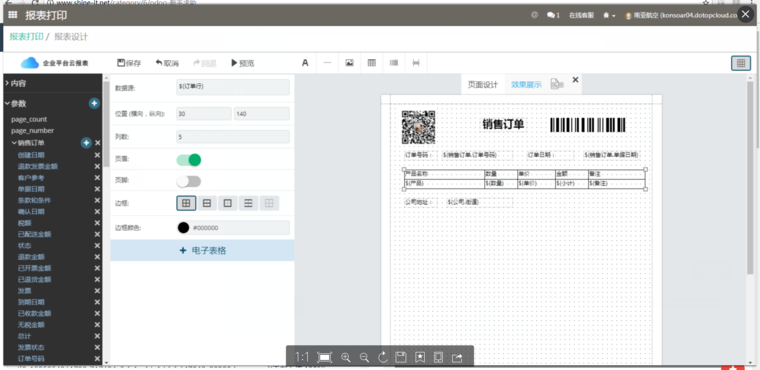Open the user account menu in header
760x370 pixels.
(681, 16)
